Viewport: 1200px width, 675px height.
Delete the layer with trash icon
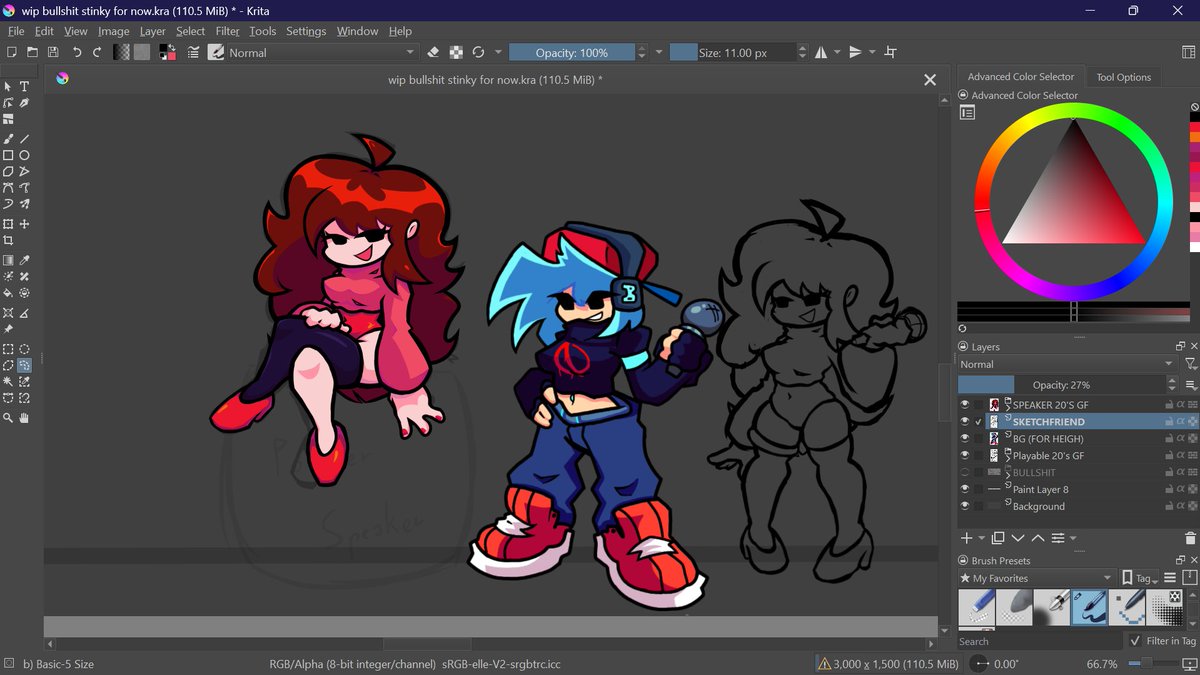pyautogui.click(x=1190, y=538)
